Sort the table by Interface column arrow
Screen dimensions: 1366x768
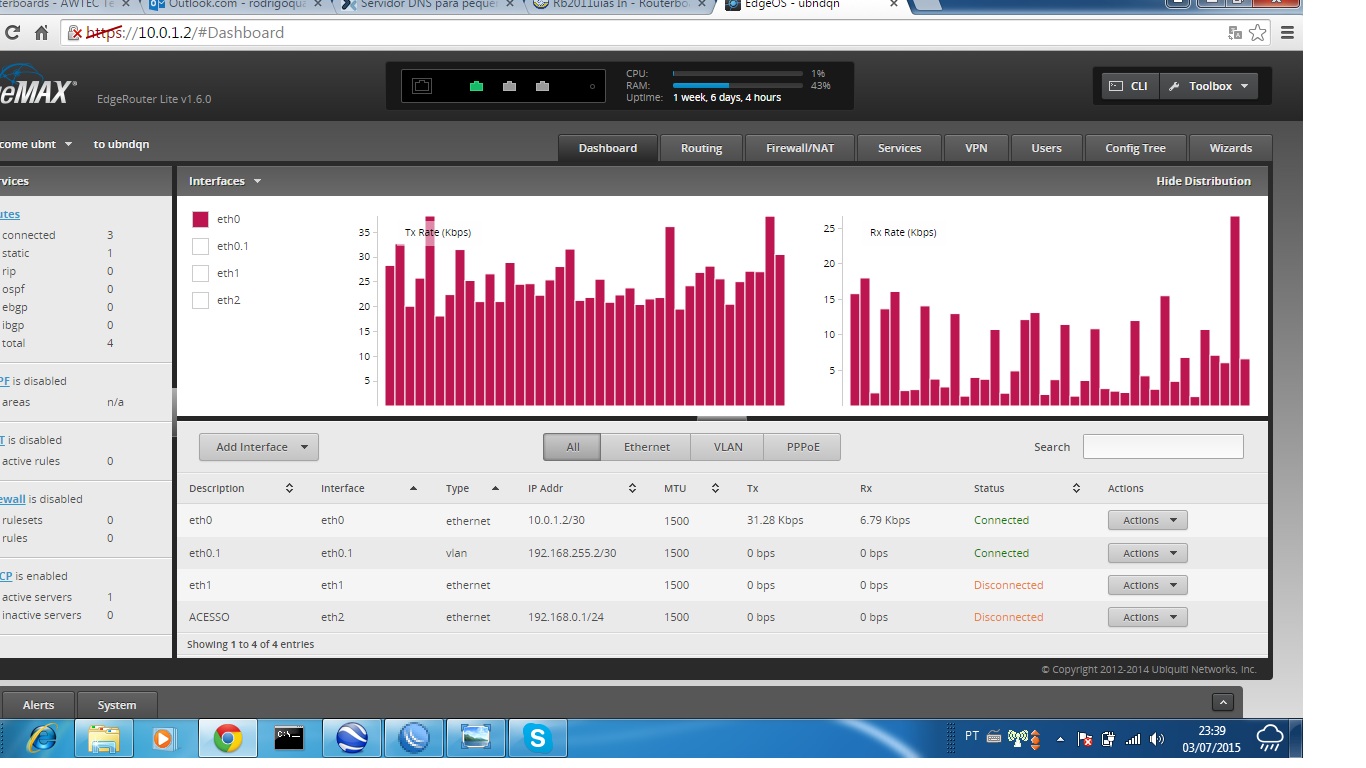(413, 488)
